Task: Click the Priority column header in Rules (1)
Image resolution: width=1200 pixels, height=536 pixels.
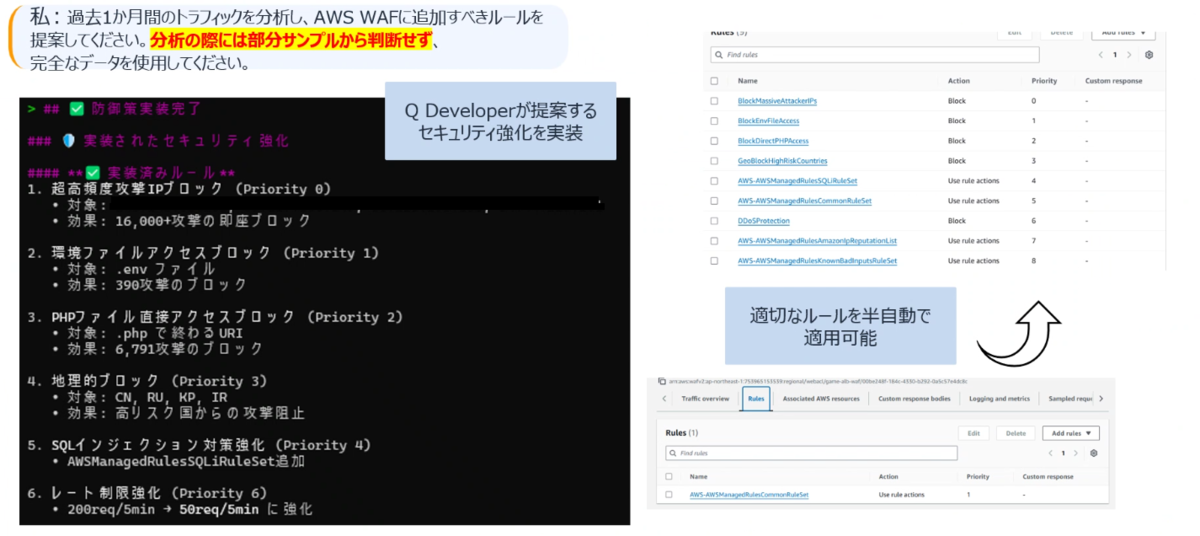Action: [978, 477]
